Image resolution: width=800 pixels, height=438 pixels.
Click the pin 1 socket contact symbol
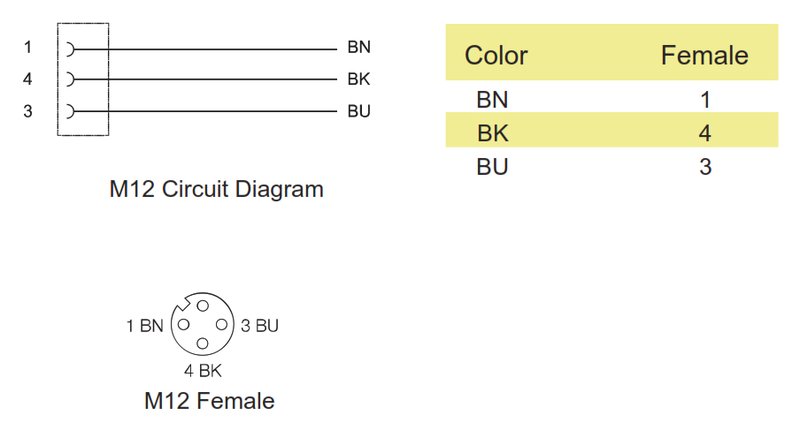[70, 47]
